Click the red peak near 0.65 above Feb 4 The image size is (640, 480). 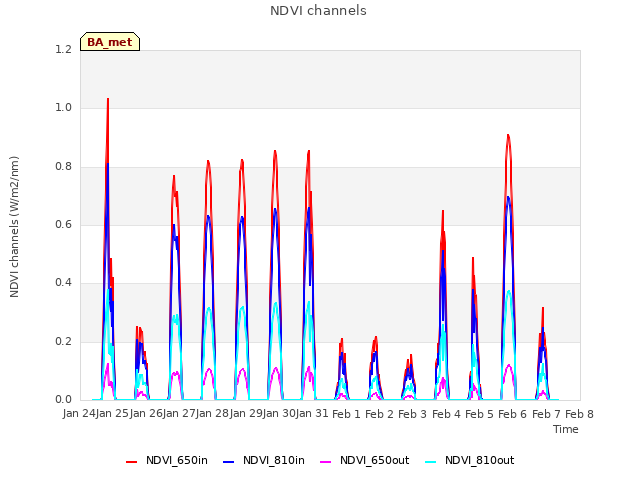click(443, 211)
